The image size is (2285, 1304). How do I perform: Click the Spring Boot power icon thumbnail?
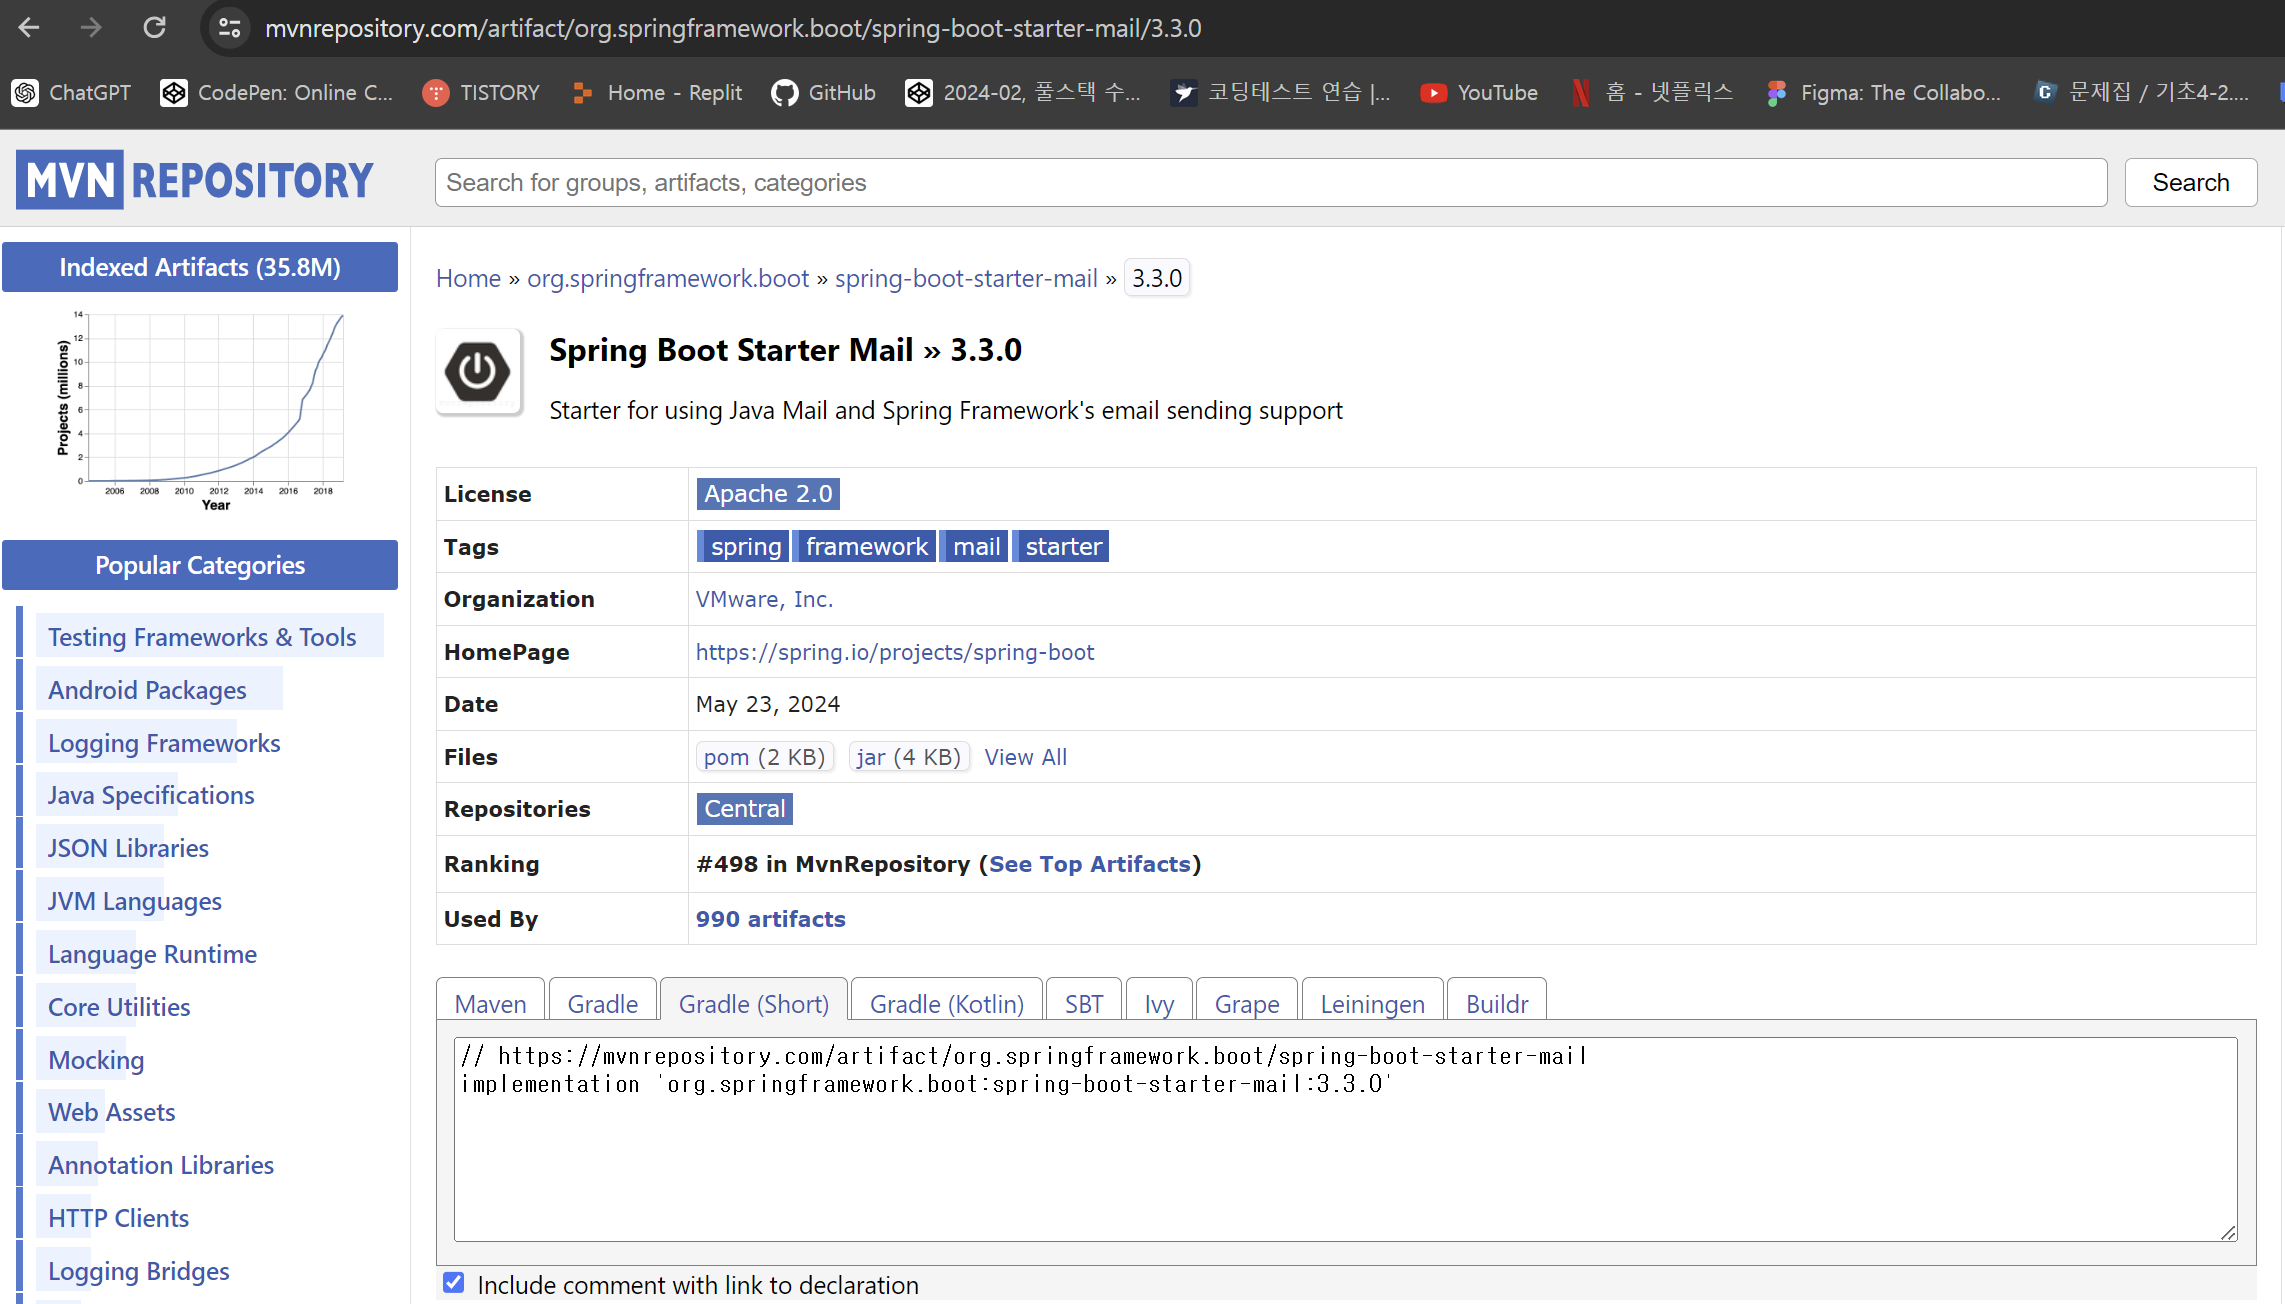click(478, 372)
